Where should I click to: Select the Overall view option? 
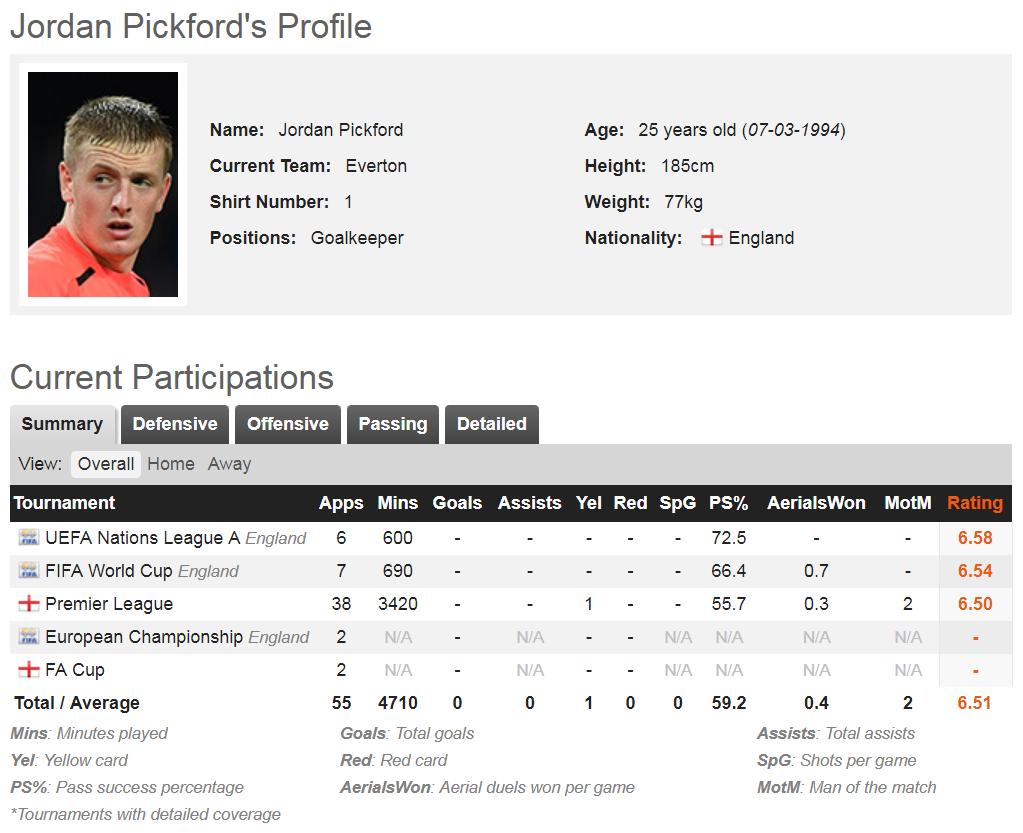click(x=106, y=464)
